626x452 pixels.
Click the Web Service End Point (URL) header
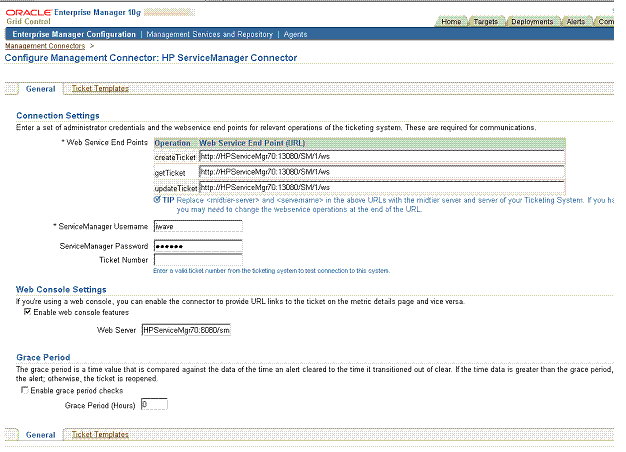point(252,143)
